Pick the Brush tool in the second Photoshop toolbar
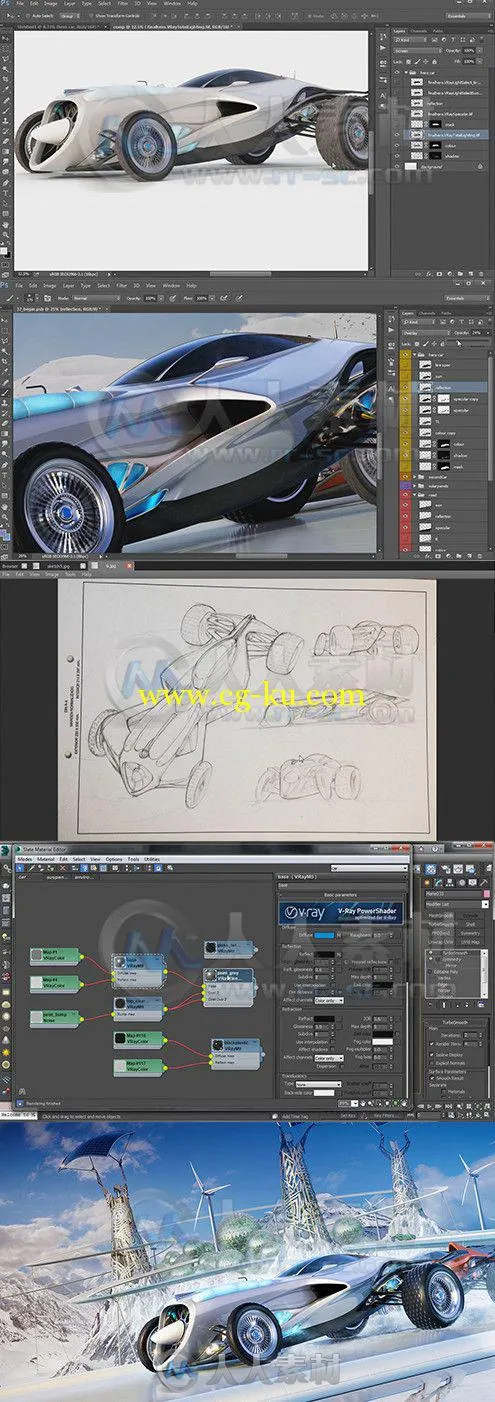This screenshot has height=1402, width=495. (x=5, y=393)
